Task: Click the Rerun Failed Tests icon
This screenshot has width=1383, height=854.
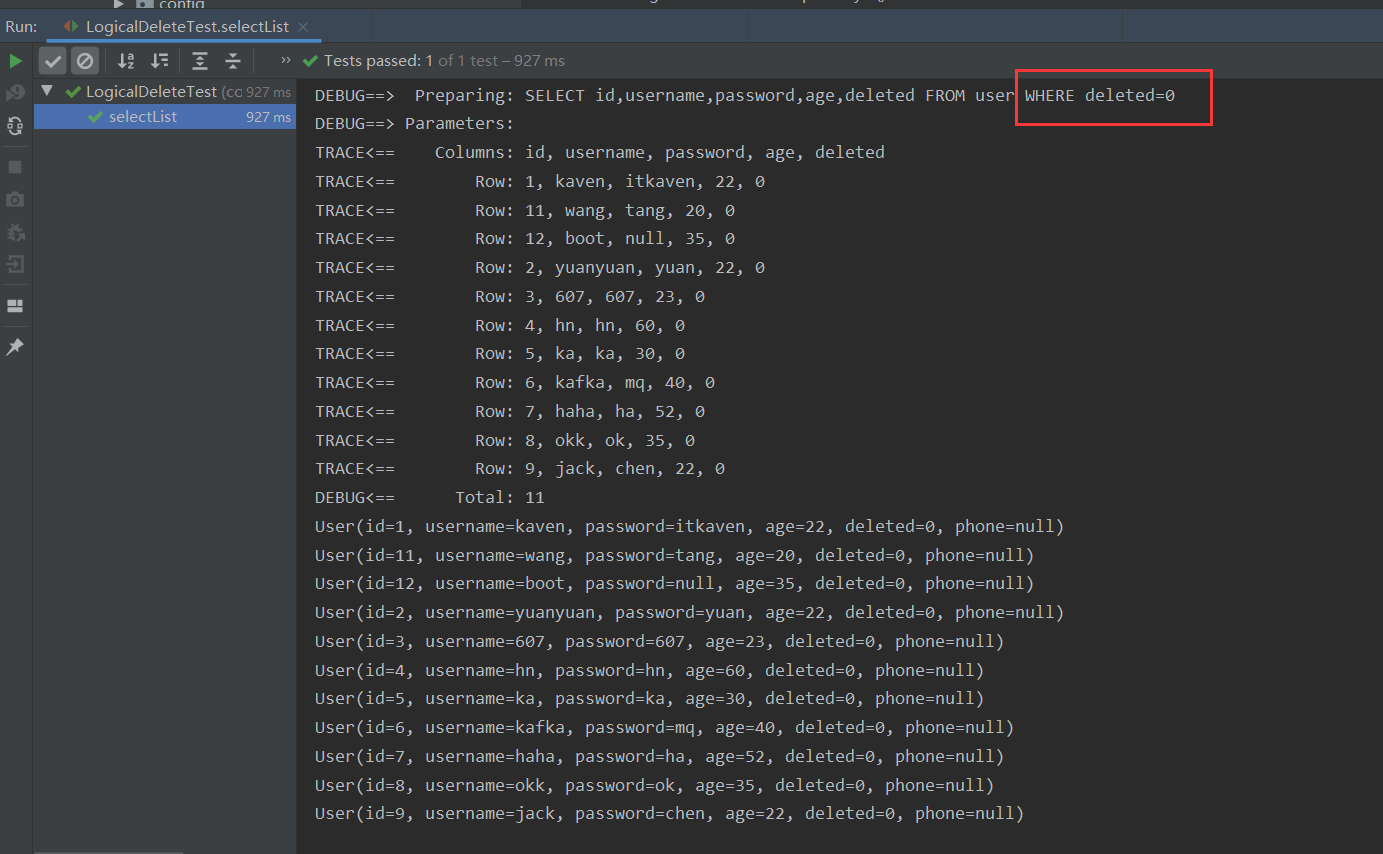Action: pyautogui.click(x=15, y=93)
